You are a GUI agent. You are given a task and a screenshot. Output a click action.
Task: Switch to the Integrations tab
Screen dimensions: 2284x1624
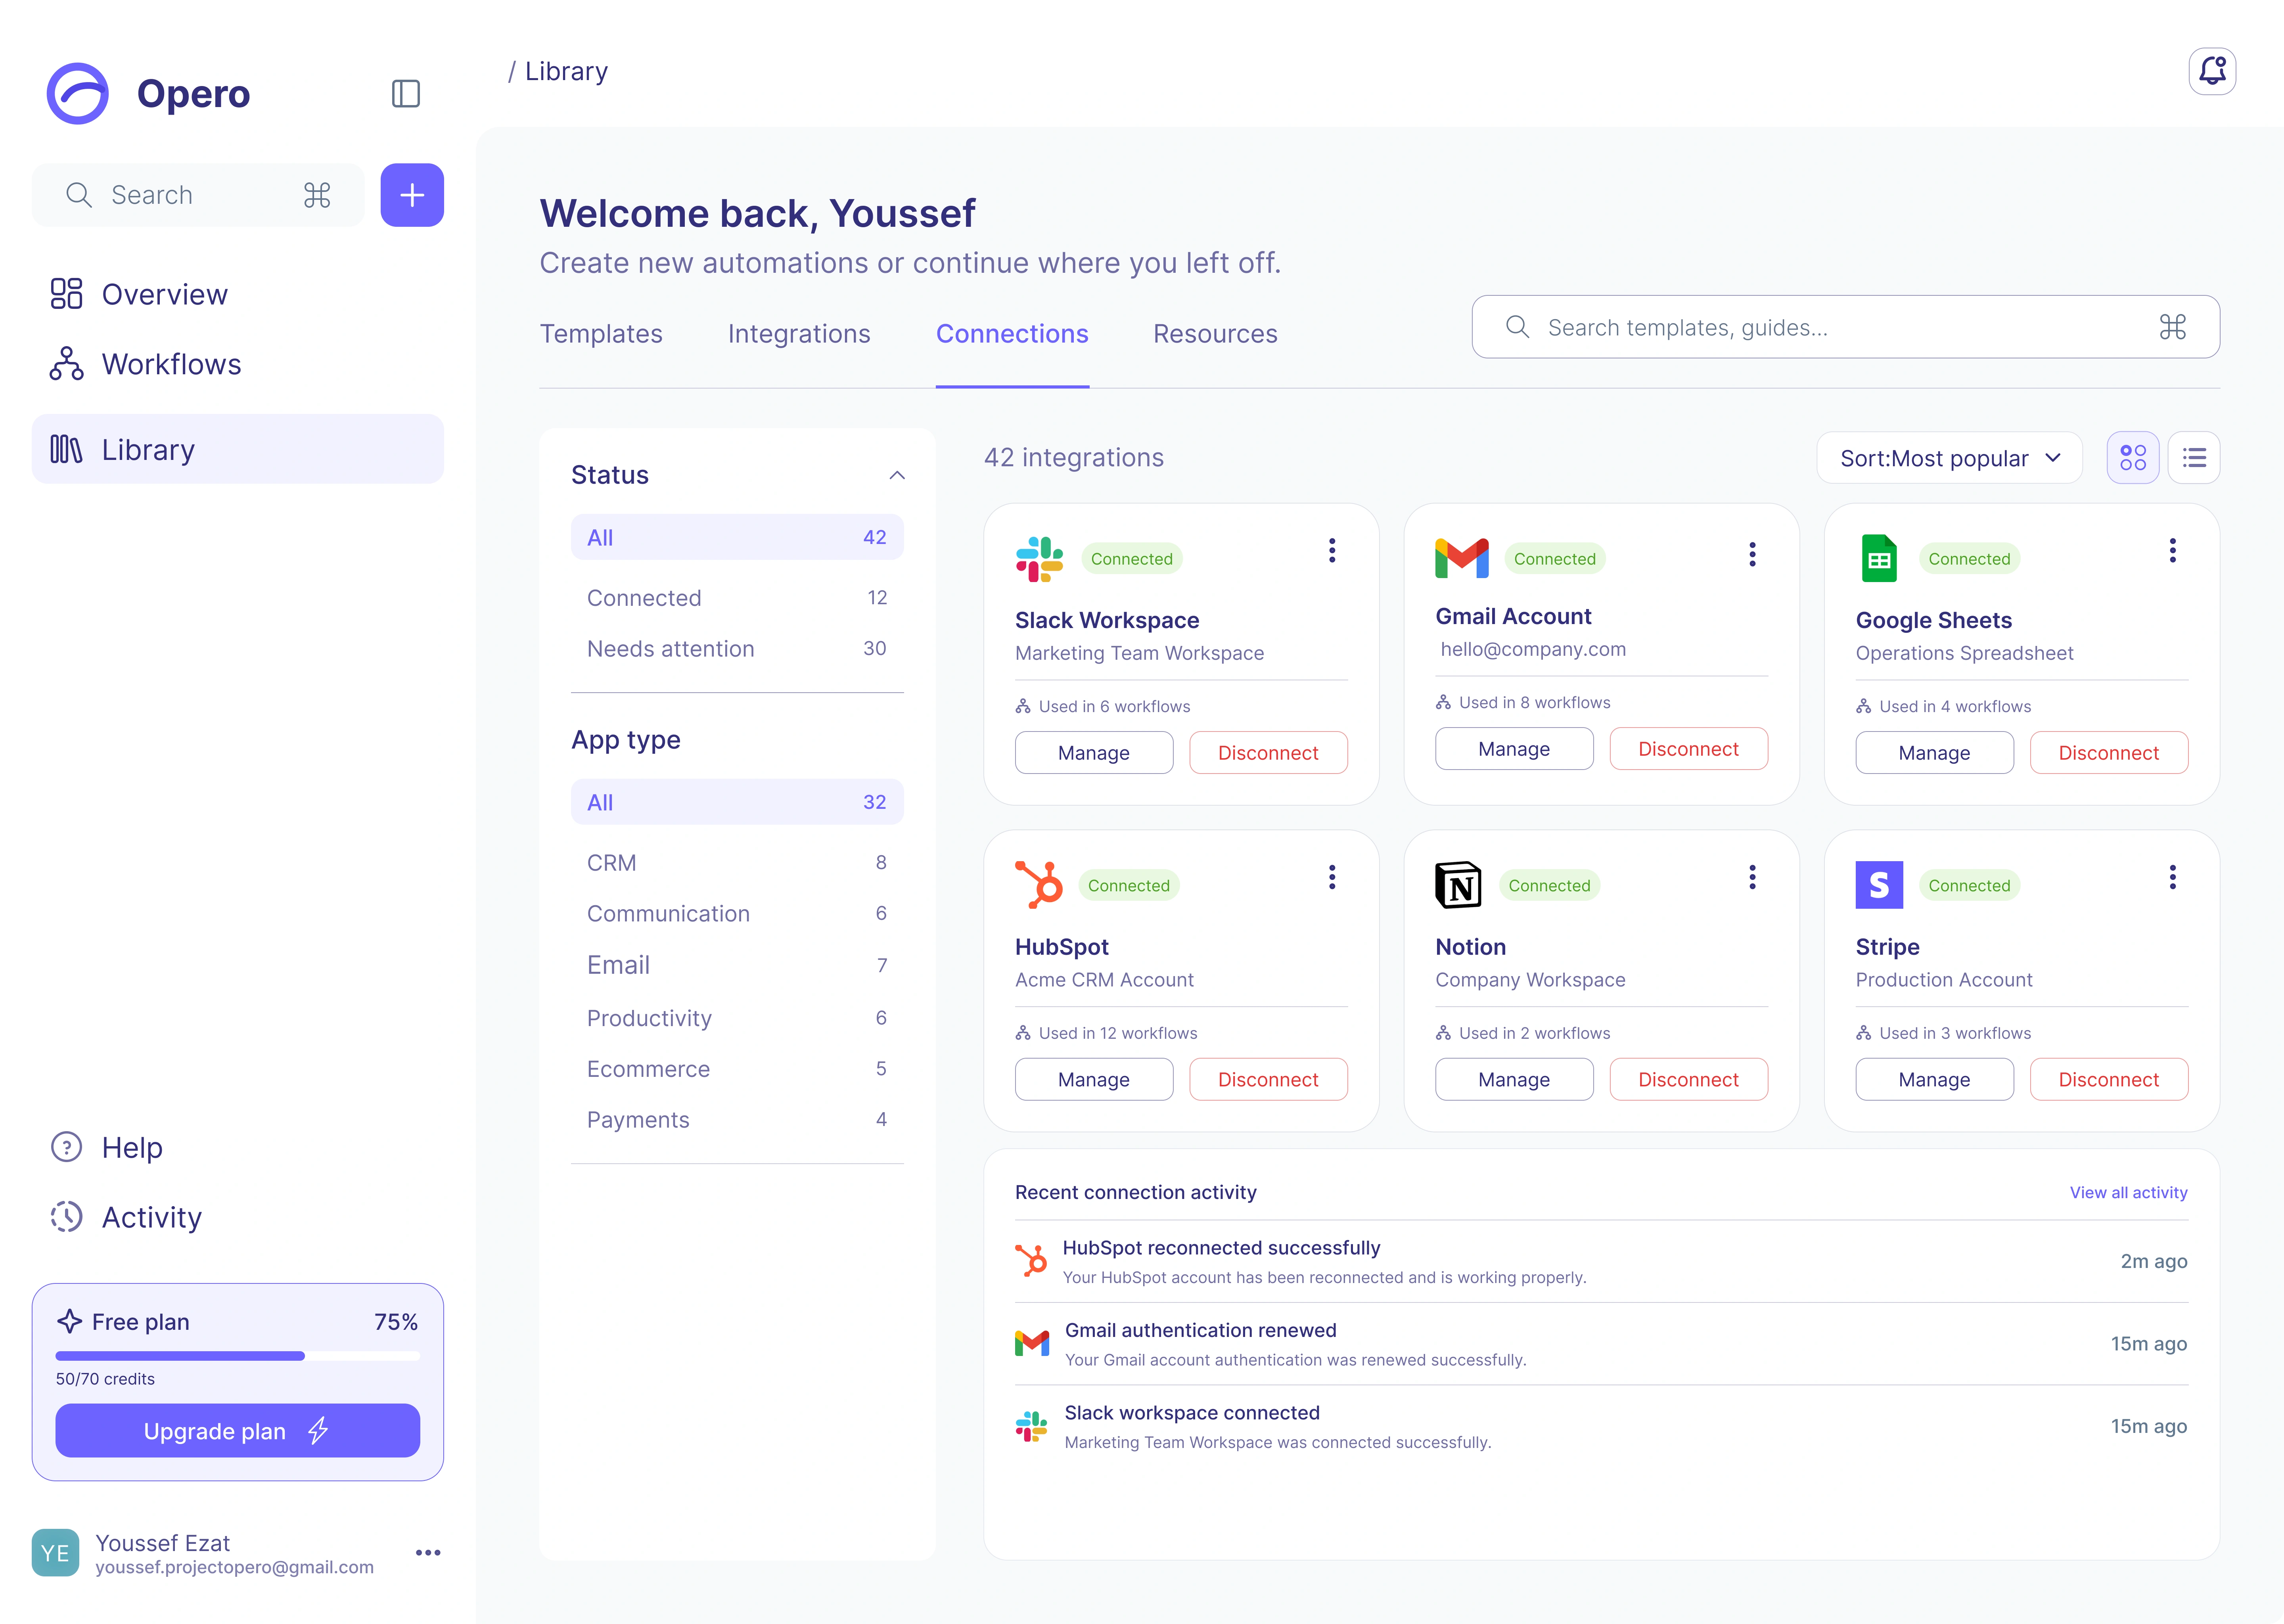799,334
